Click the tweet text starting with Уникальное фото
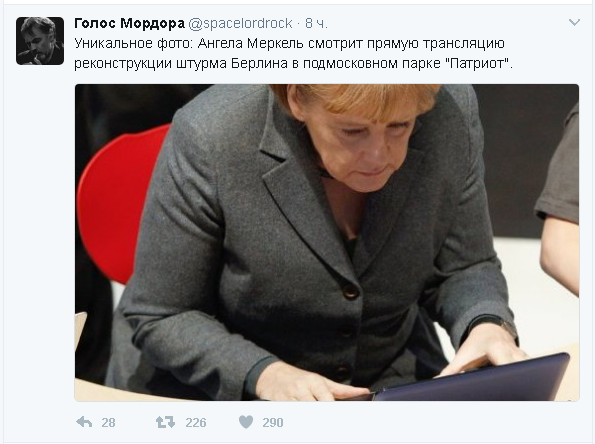The image size is (595, 444). pos(293,53)
